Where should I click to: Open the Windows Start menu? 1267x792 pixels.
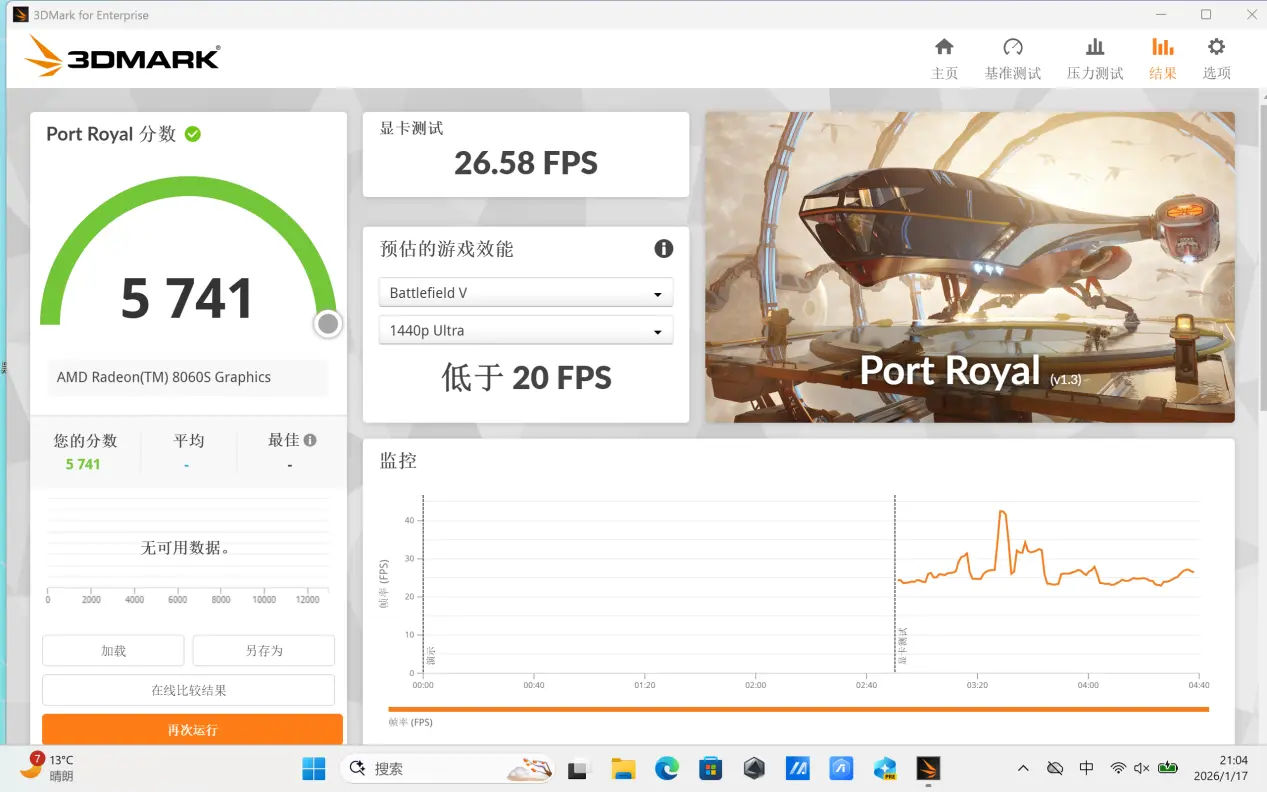(314, 768)
